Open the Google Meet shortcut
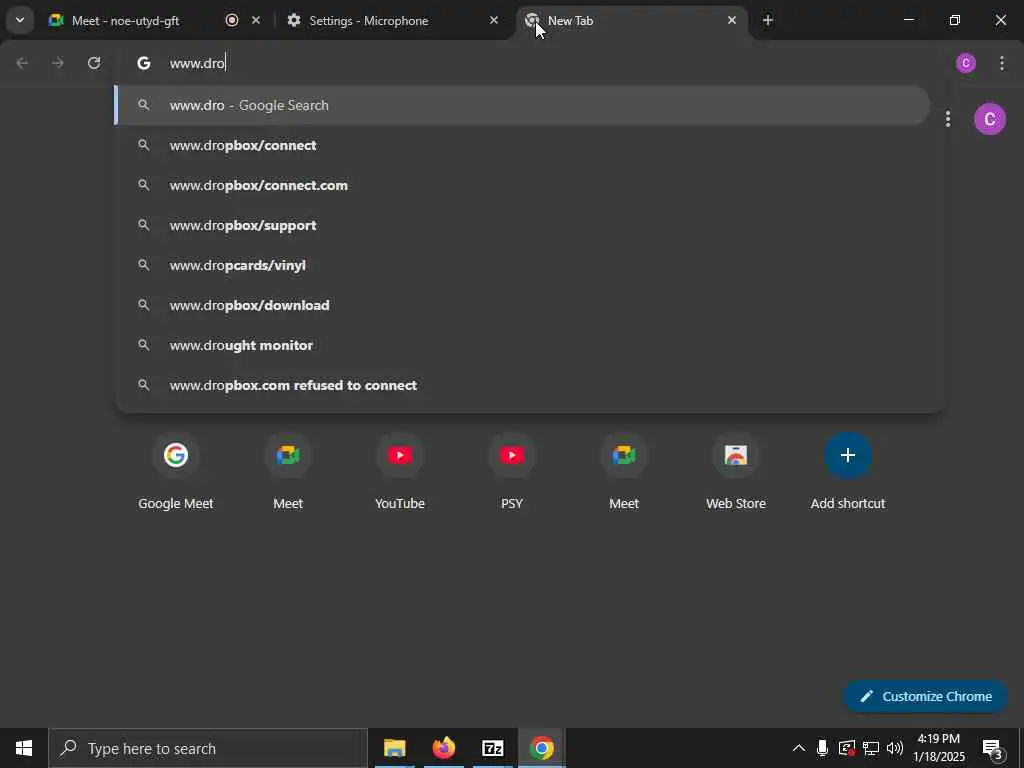This screenshot has width=1024, height=768. click(x=176, y=472)
